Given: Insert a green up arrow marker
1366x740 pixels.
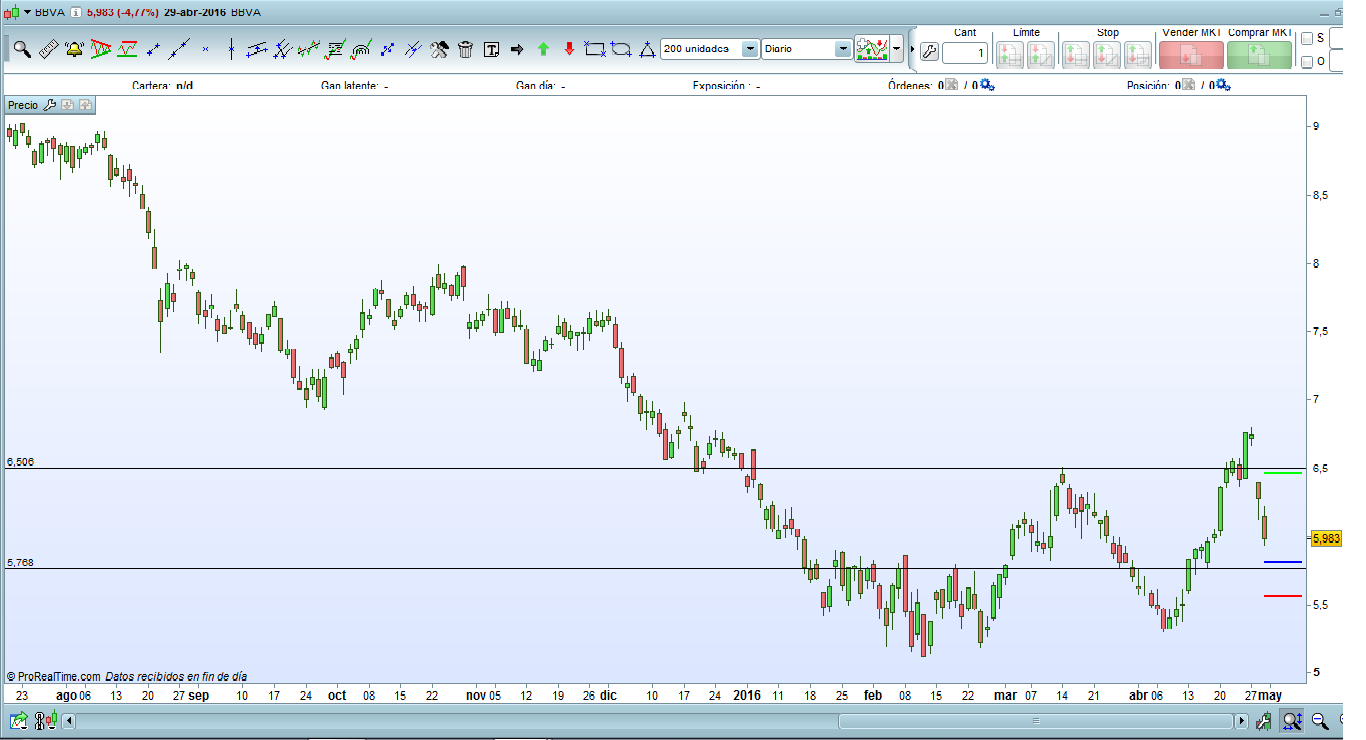Looking at the screenshot, I should (543, 48).
